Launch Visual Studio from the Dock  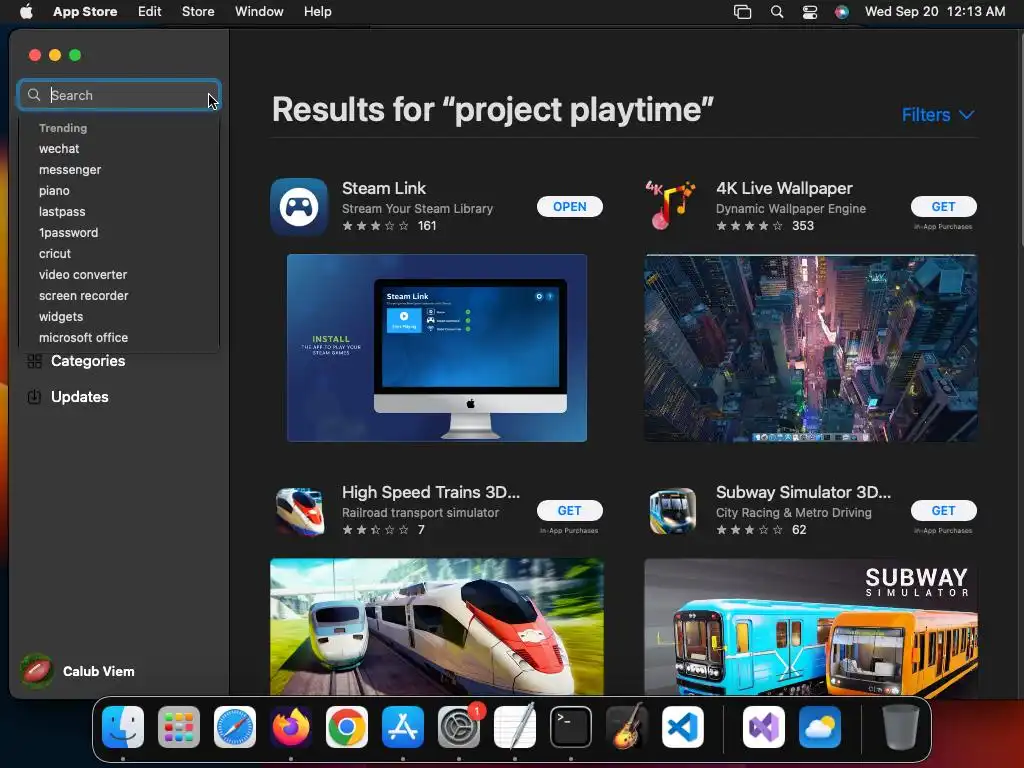pos(764,727)
